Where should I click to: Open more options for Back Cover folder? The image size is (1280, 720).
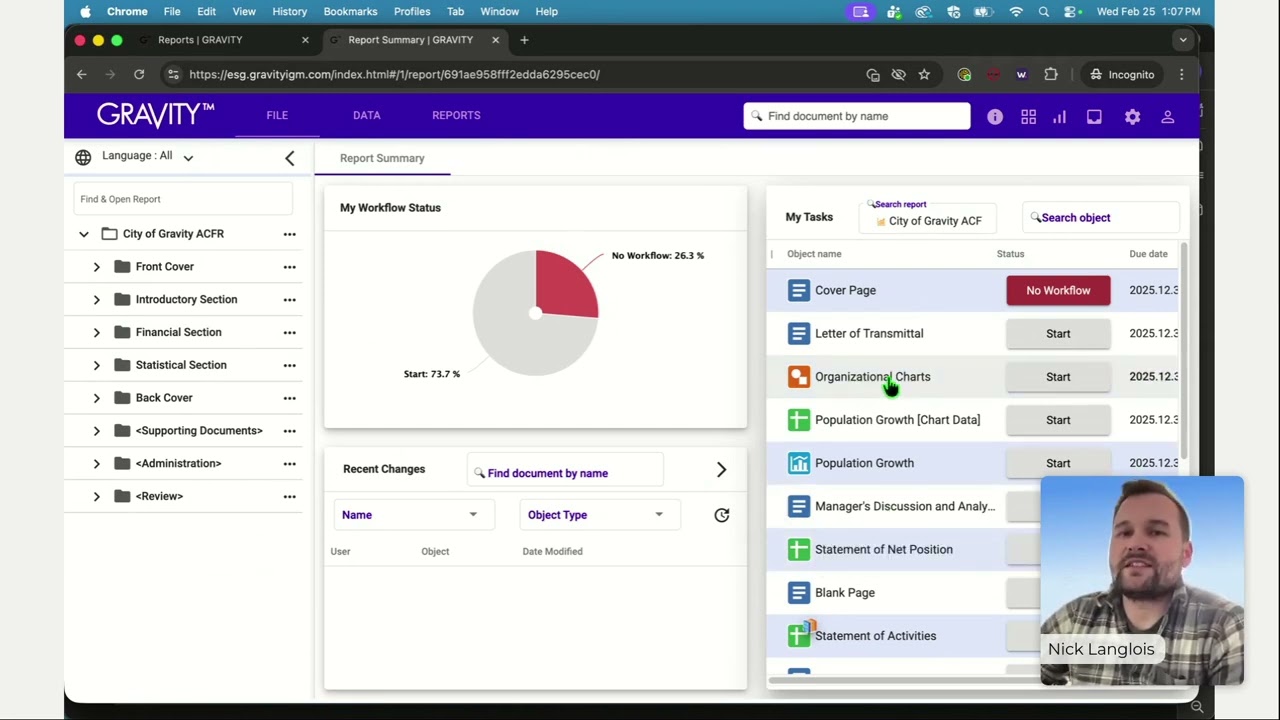(x=289, y=398)
